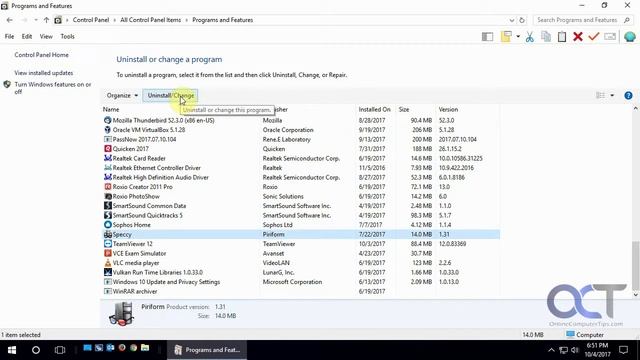
Task: Toggle the preview pane layout icon
Action: (487, 37)
